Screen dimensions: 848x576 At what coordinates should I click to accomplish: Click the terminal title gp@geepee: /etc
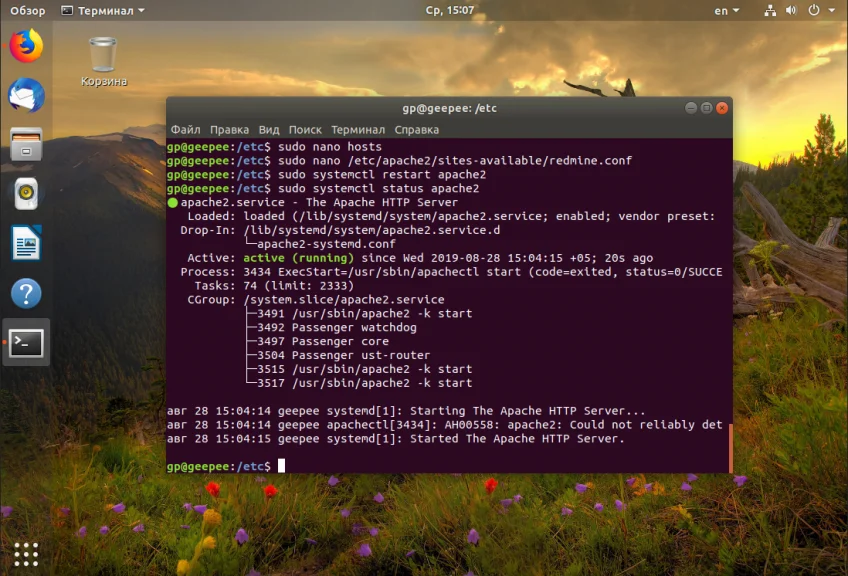click(x=449, y=108)
